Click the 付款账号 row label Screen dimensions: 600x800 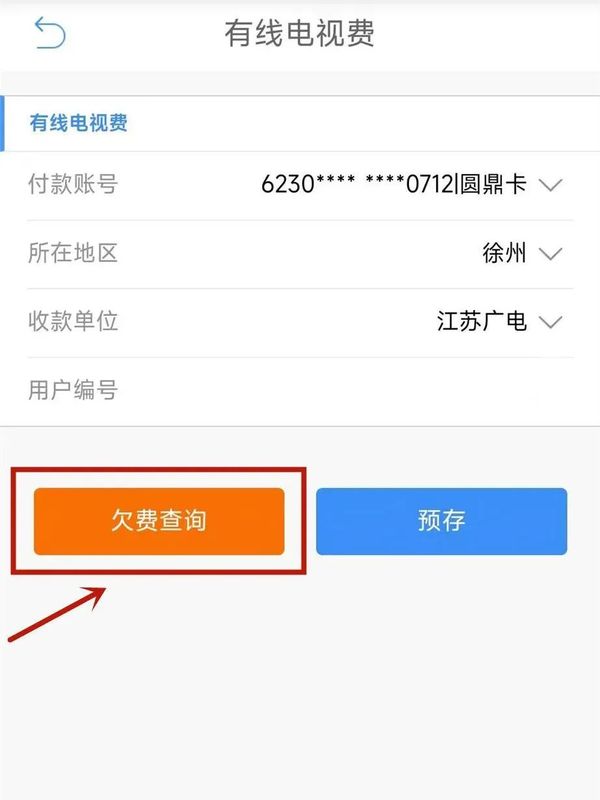coord(73,184)
